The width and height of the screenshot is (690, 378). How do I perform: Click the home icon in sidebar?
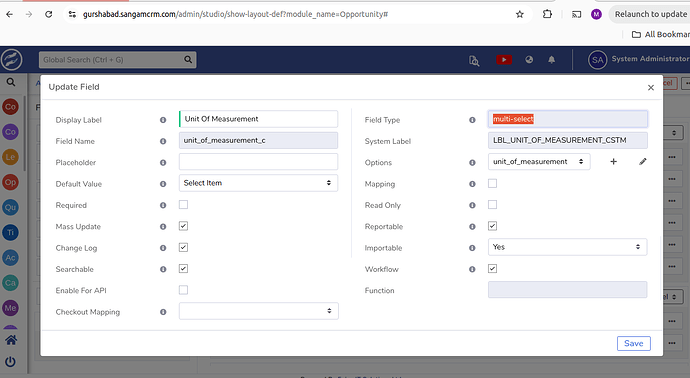point(11,340)
